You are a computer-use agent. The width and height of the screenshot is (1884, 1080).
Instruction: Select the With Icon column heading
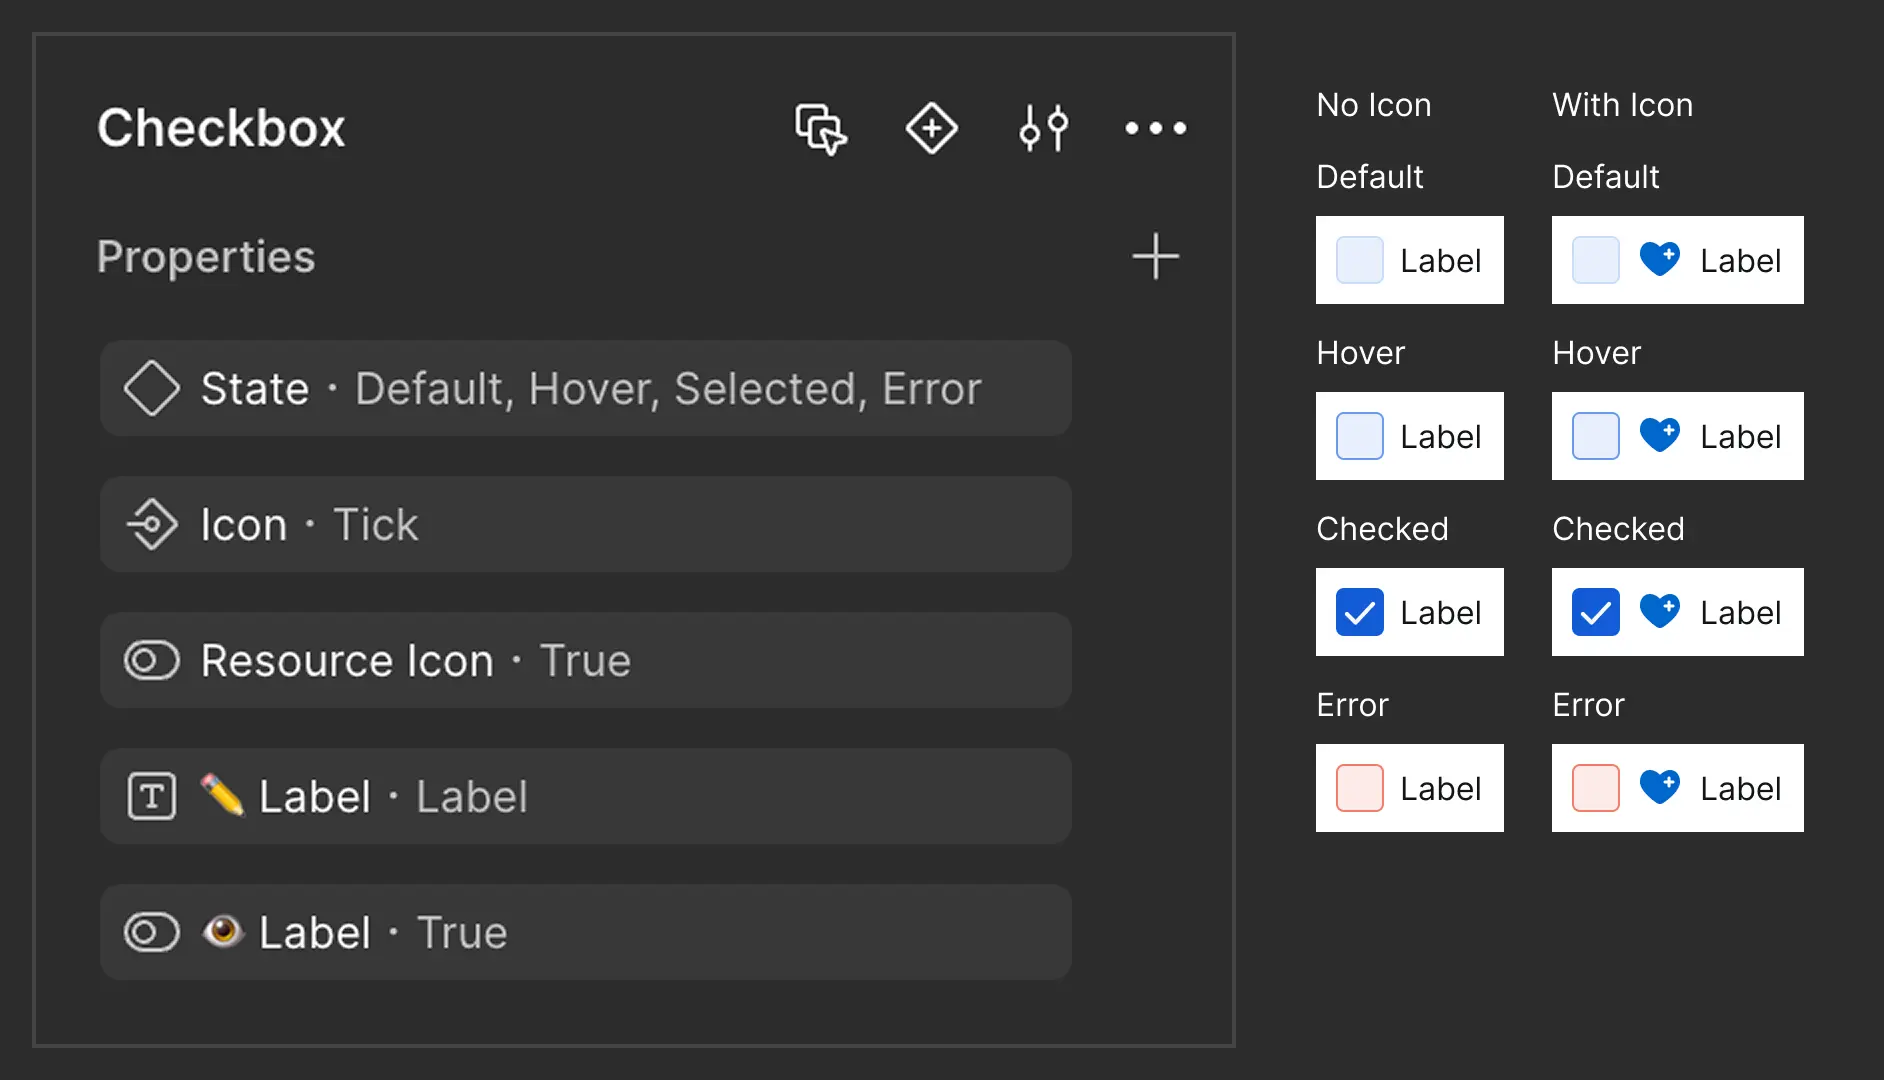point(1622,104)
